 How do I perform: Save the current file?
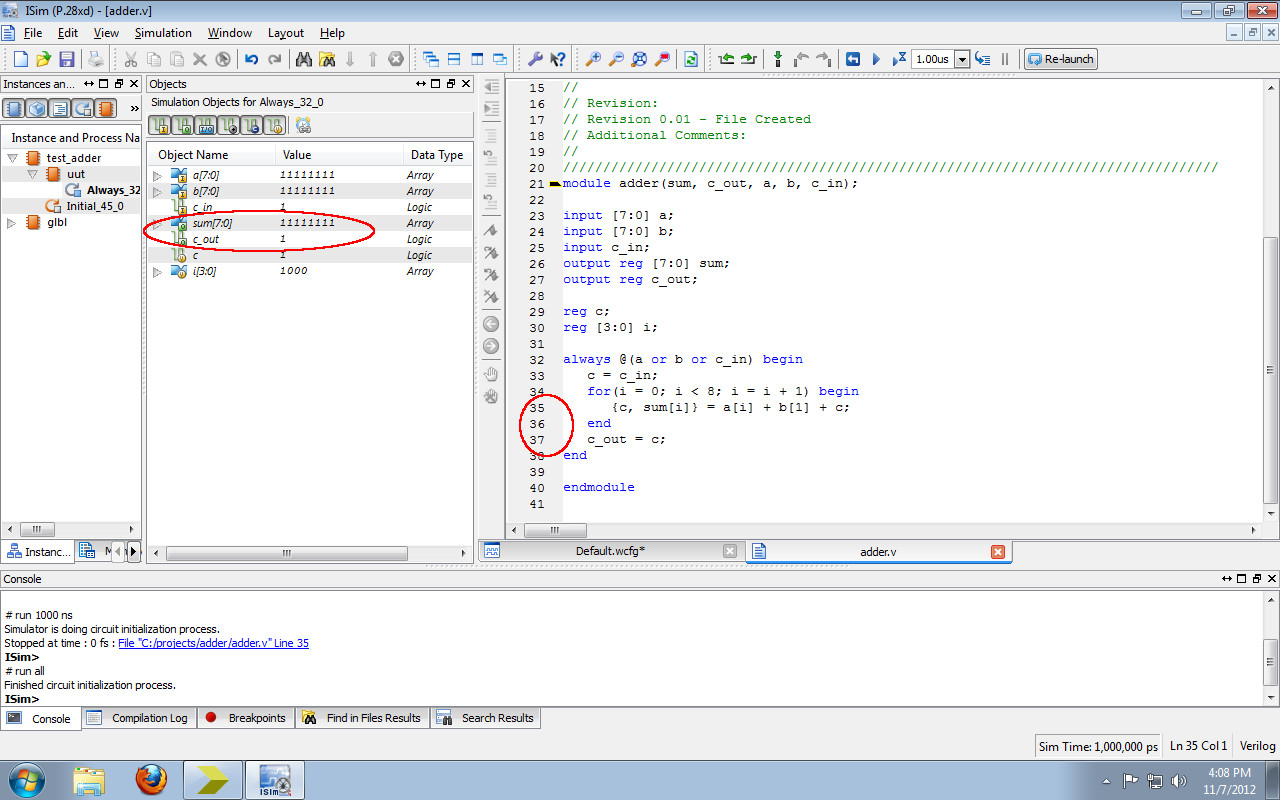coord(66,59)
